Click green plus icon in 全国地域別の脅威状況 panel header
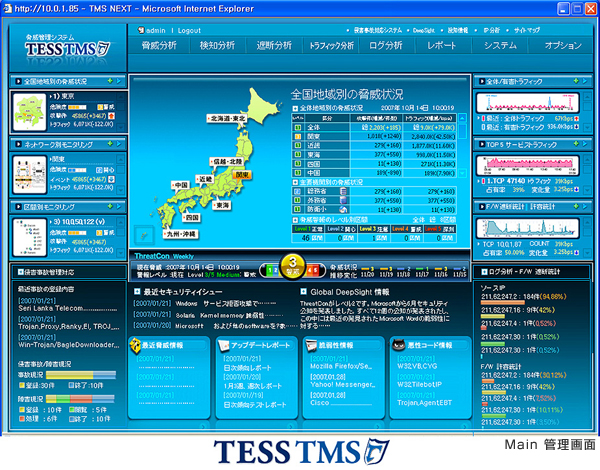 pyautogui.click(x=110, y=81)
